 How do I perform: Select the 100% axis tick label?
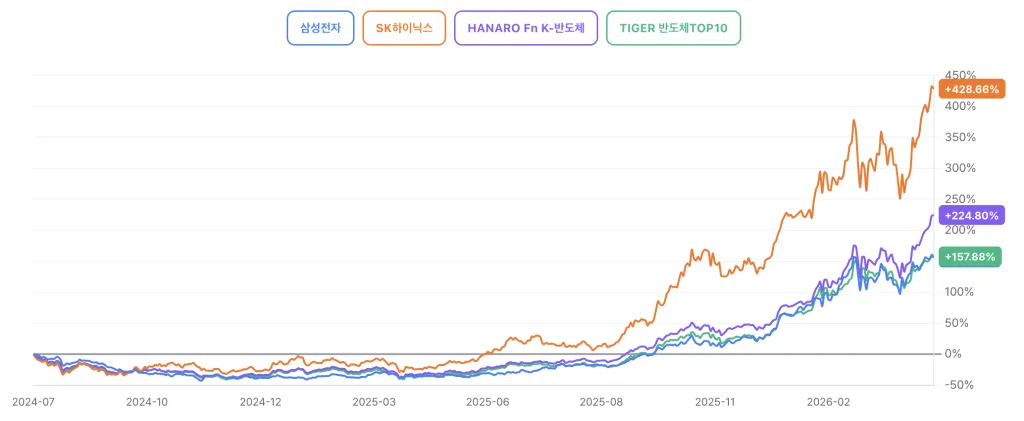(957, 292)
